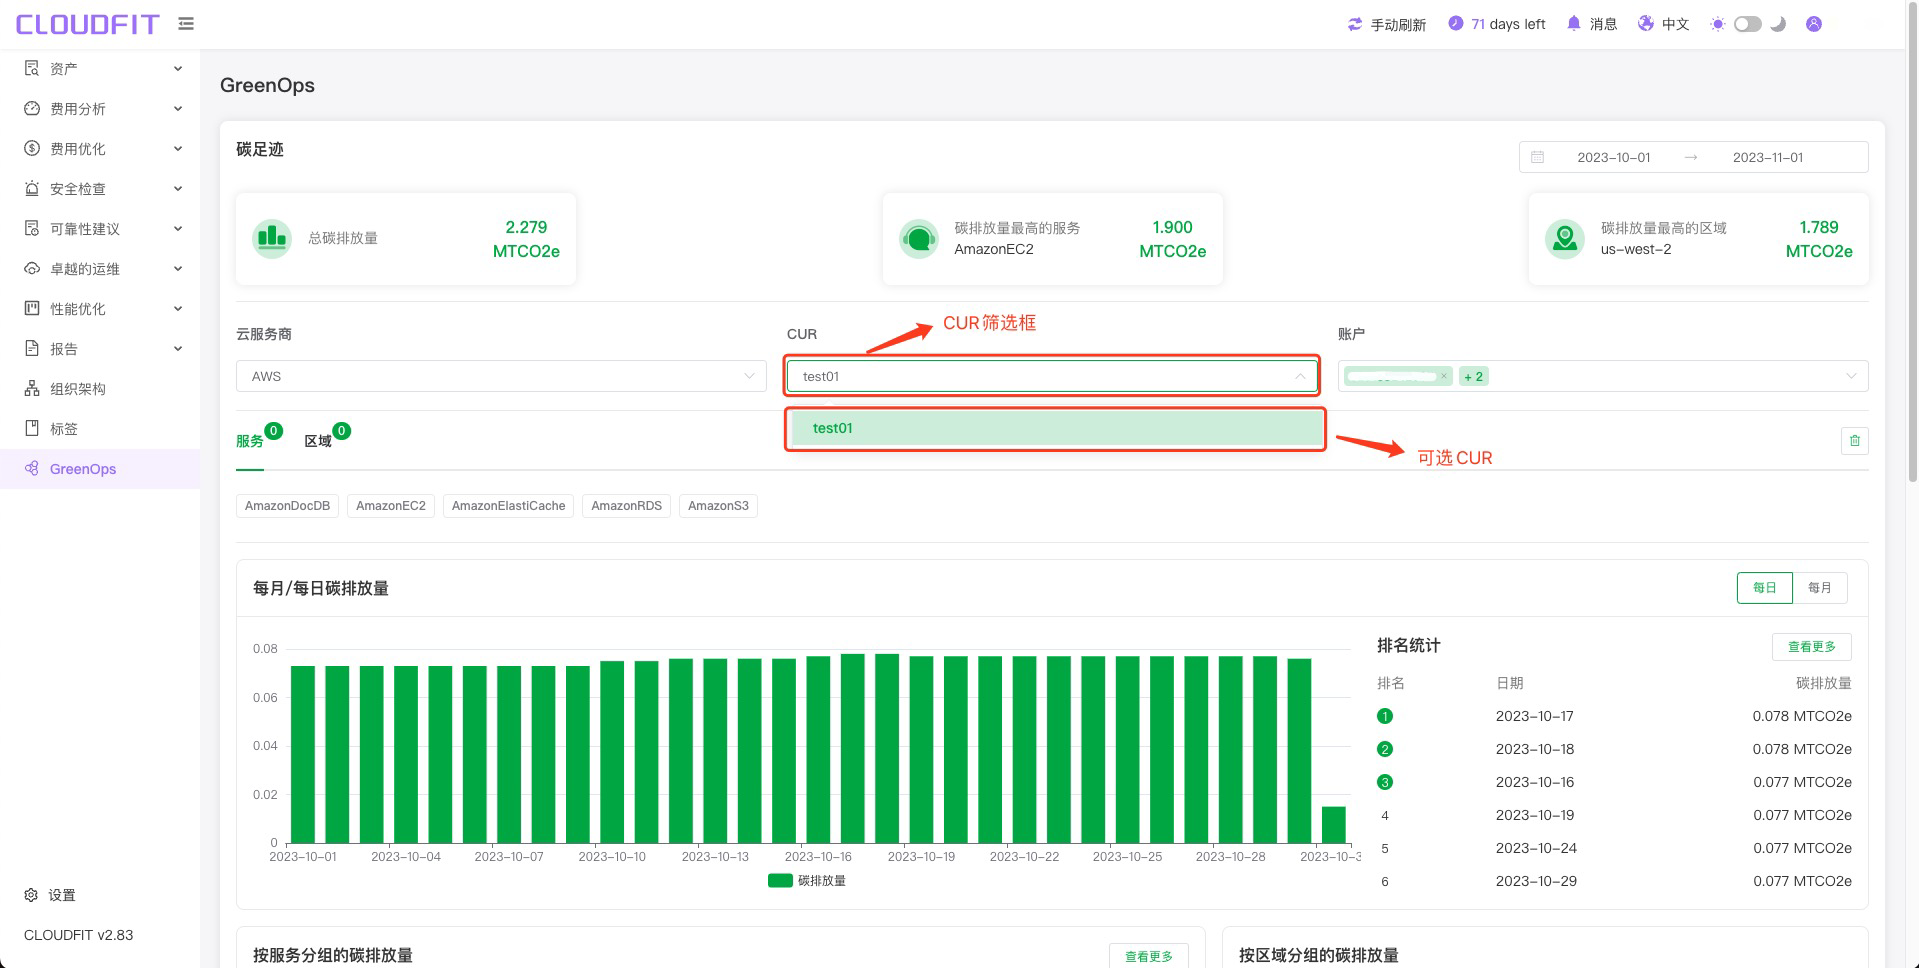Open the 云服务商 AWS dropdown
The image size is (1919, 968).
501,376
